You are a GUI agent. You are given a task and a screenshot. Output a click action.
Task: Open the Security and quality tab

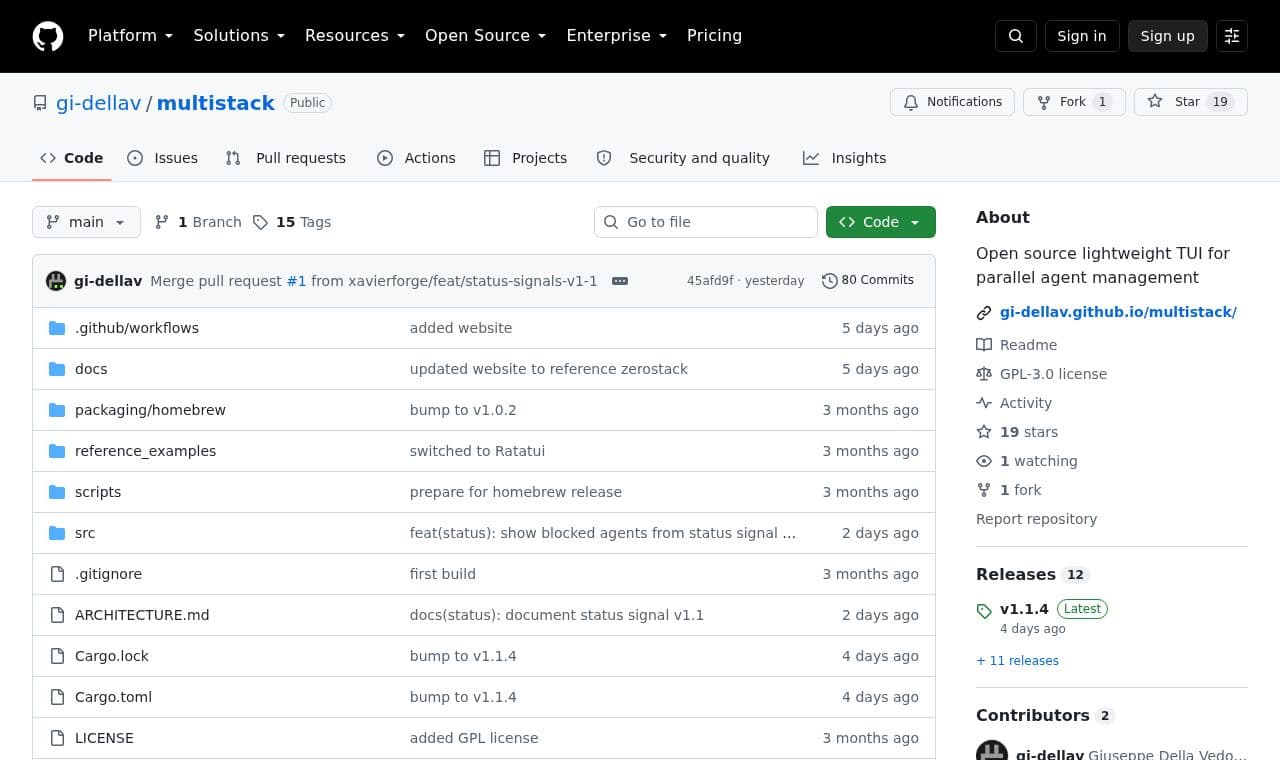pos(683,158)
